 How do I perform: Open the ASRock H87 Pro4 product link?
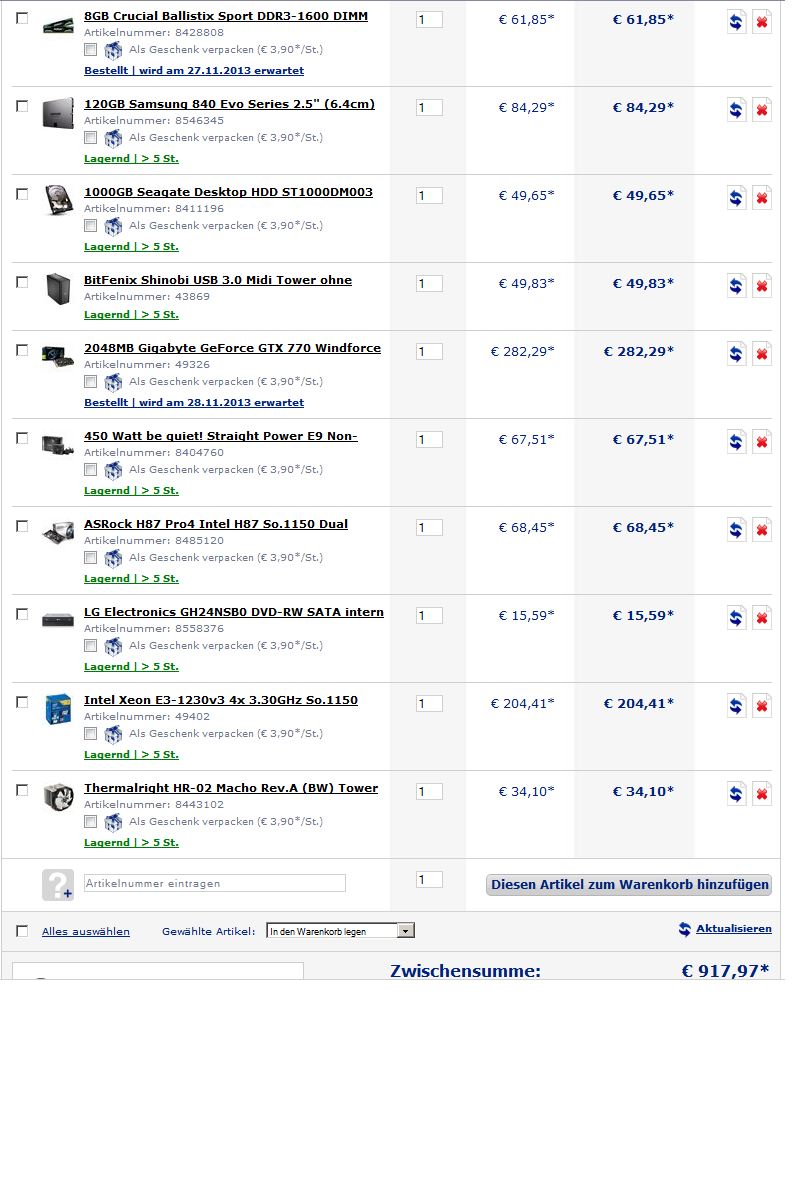(x=216, y=524)
